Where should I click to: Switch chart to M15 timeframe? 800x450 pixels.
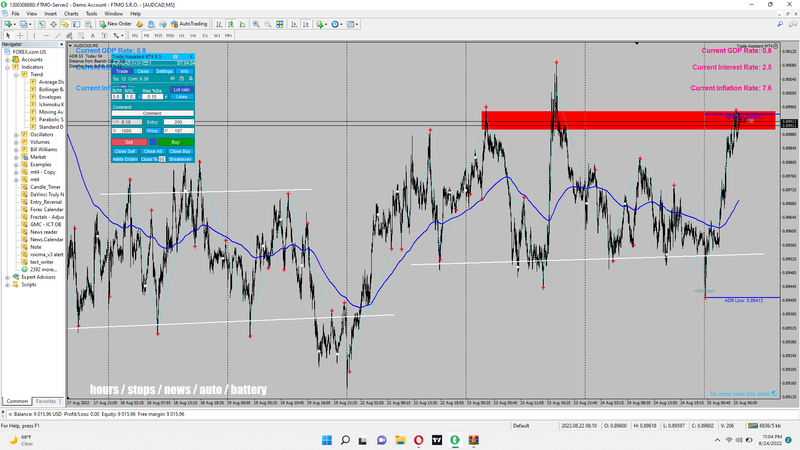pyautogui.click(x=158, y=35)
